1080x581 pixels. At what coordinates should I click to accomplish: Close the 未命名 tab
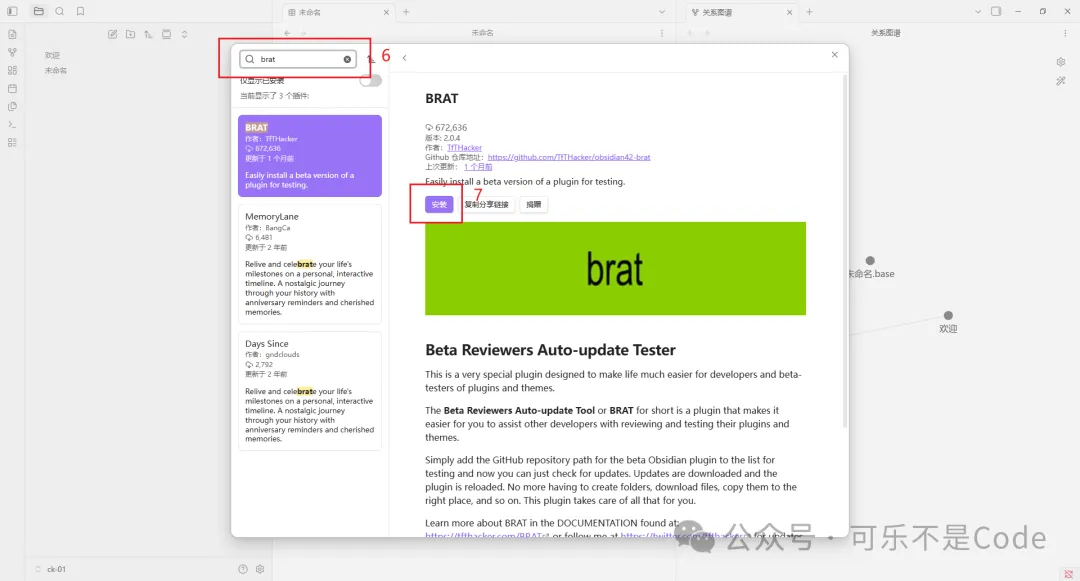(386, 12)
